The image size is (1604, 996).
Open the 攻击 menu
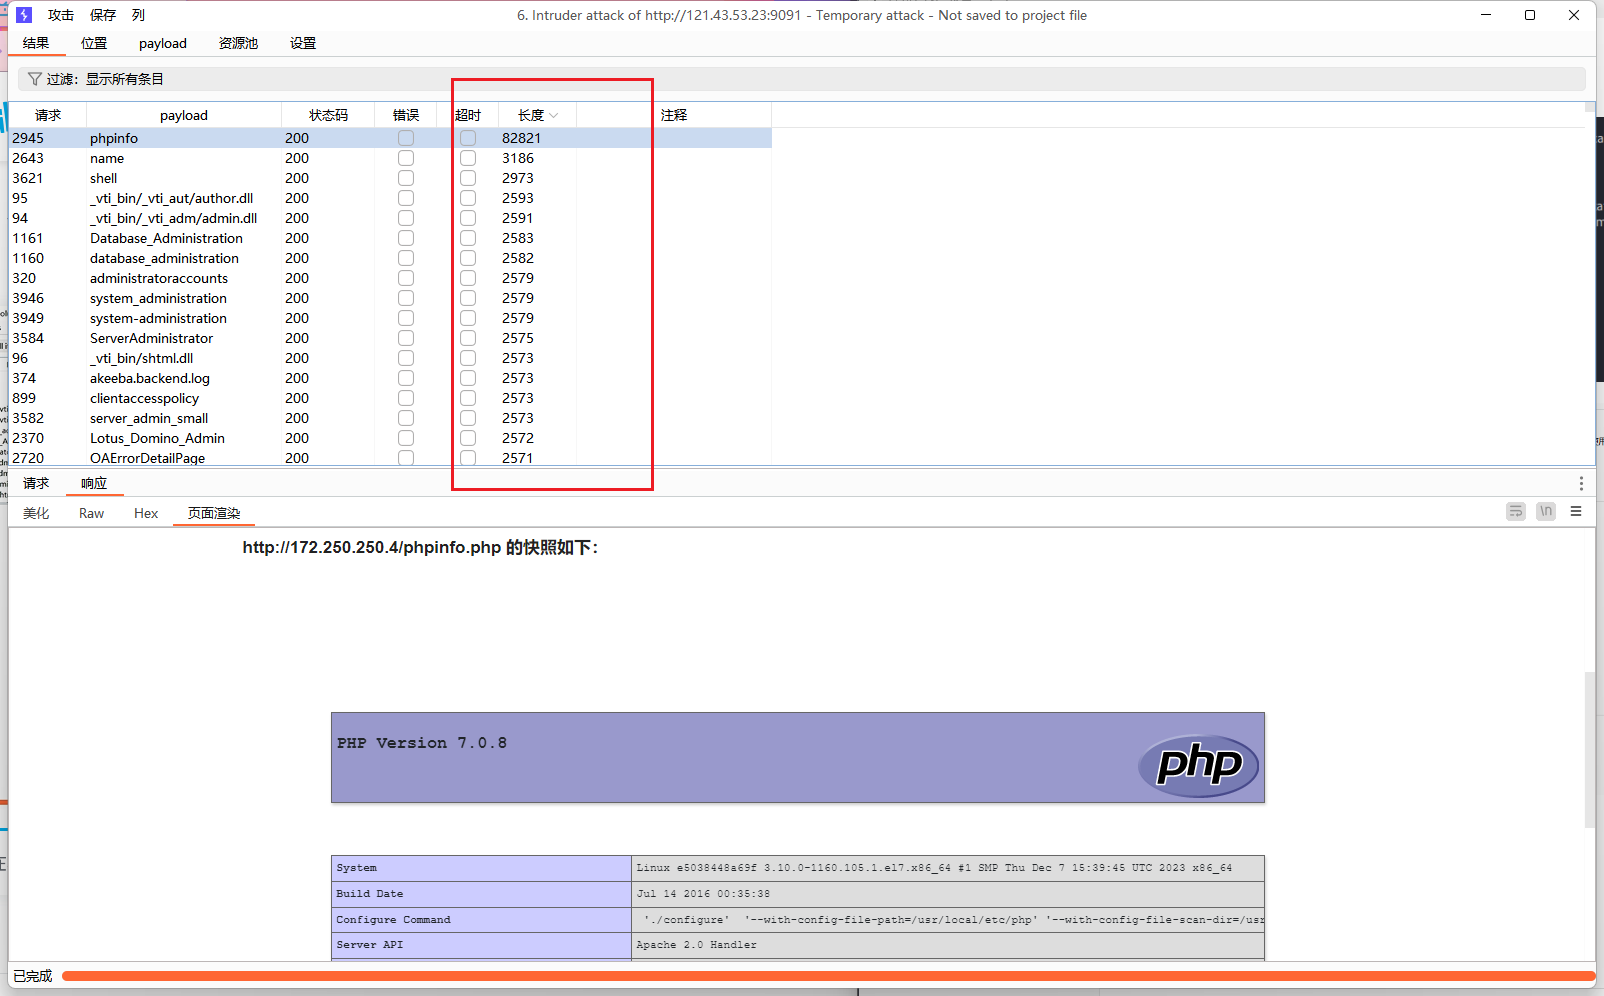(x=61, y=15)
